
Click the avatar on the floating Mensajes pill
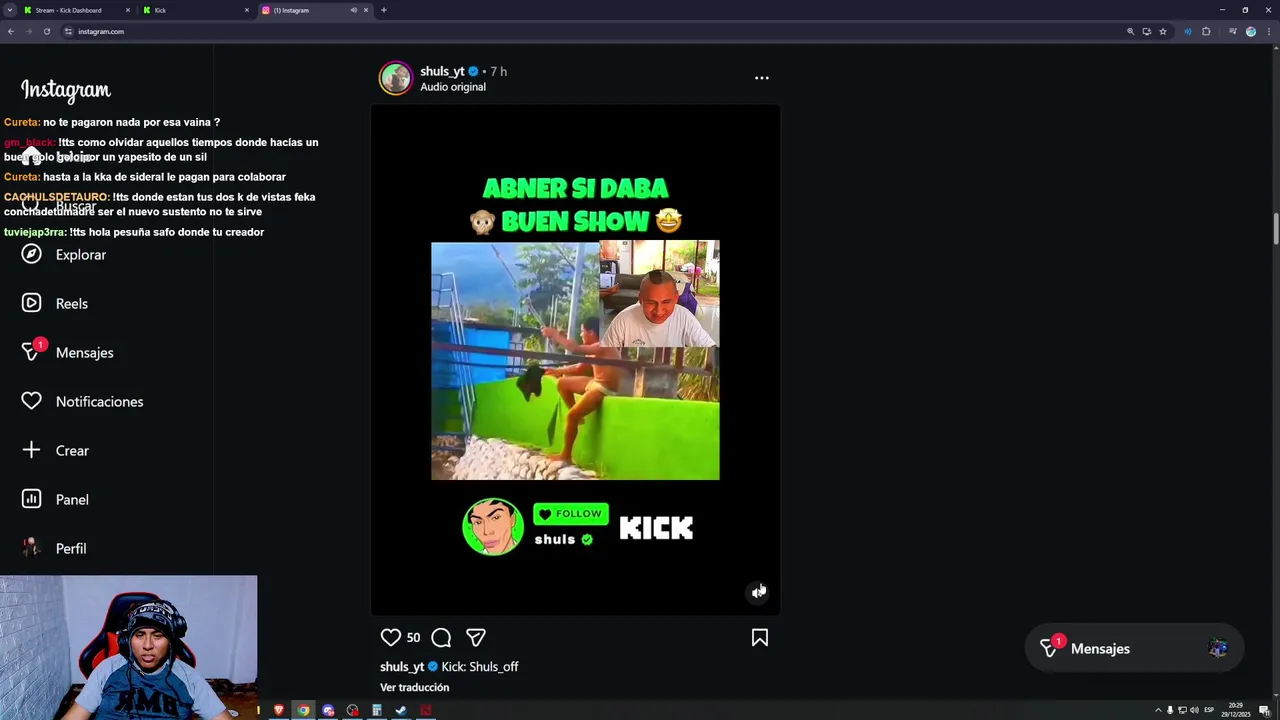coord(1218,648)
